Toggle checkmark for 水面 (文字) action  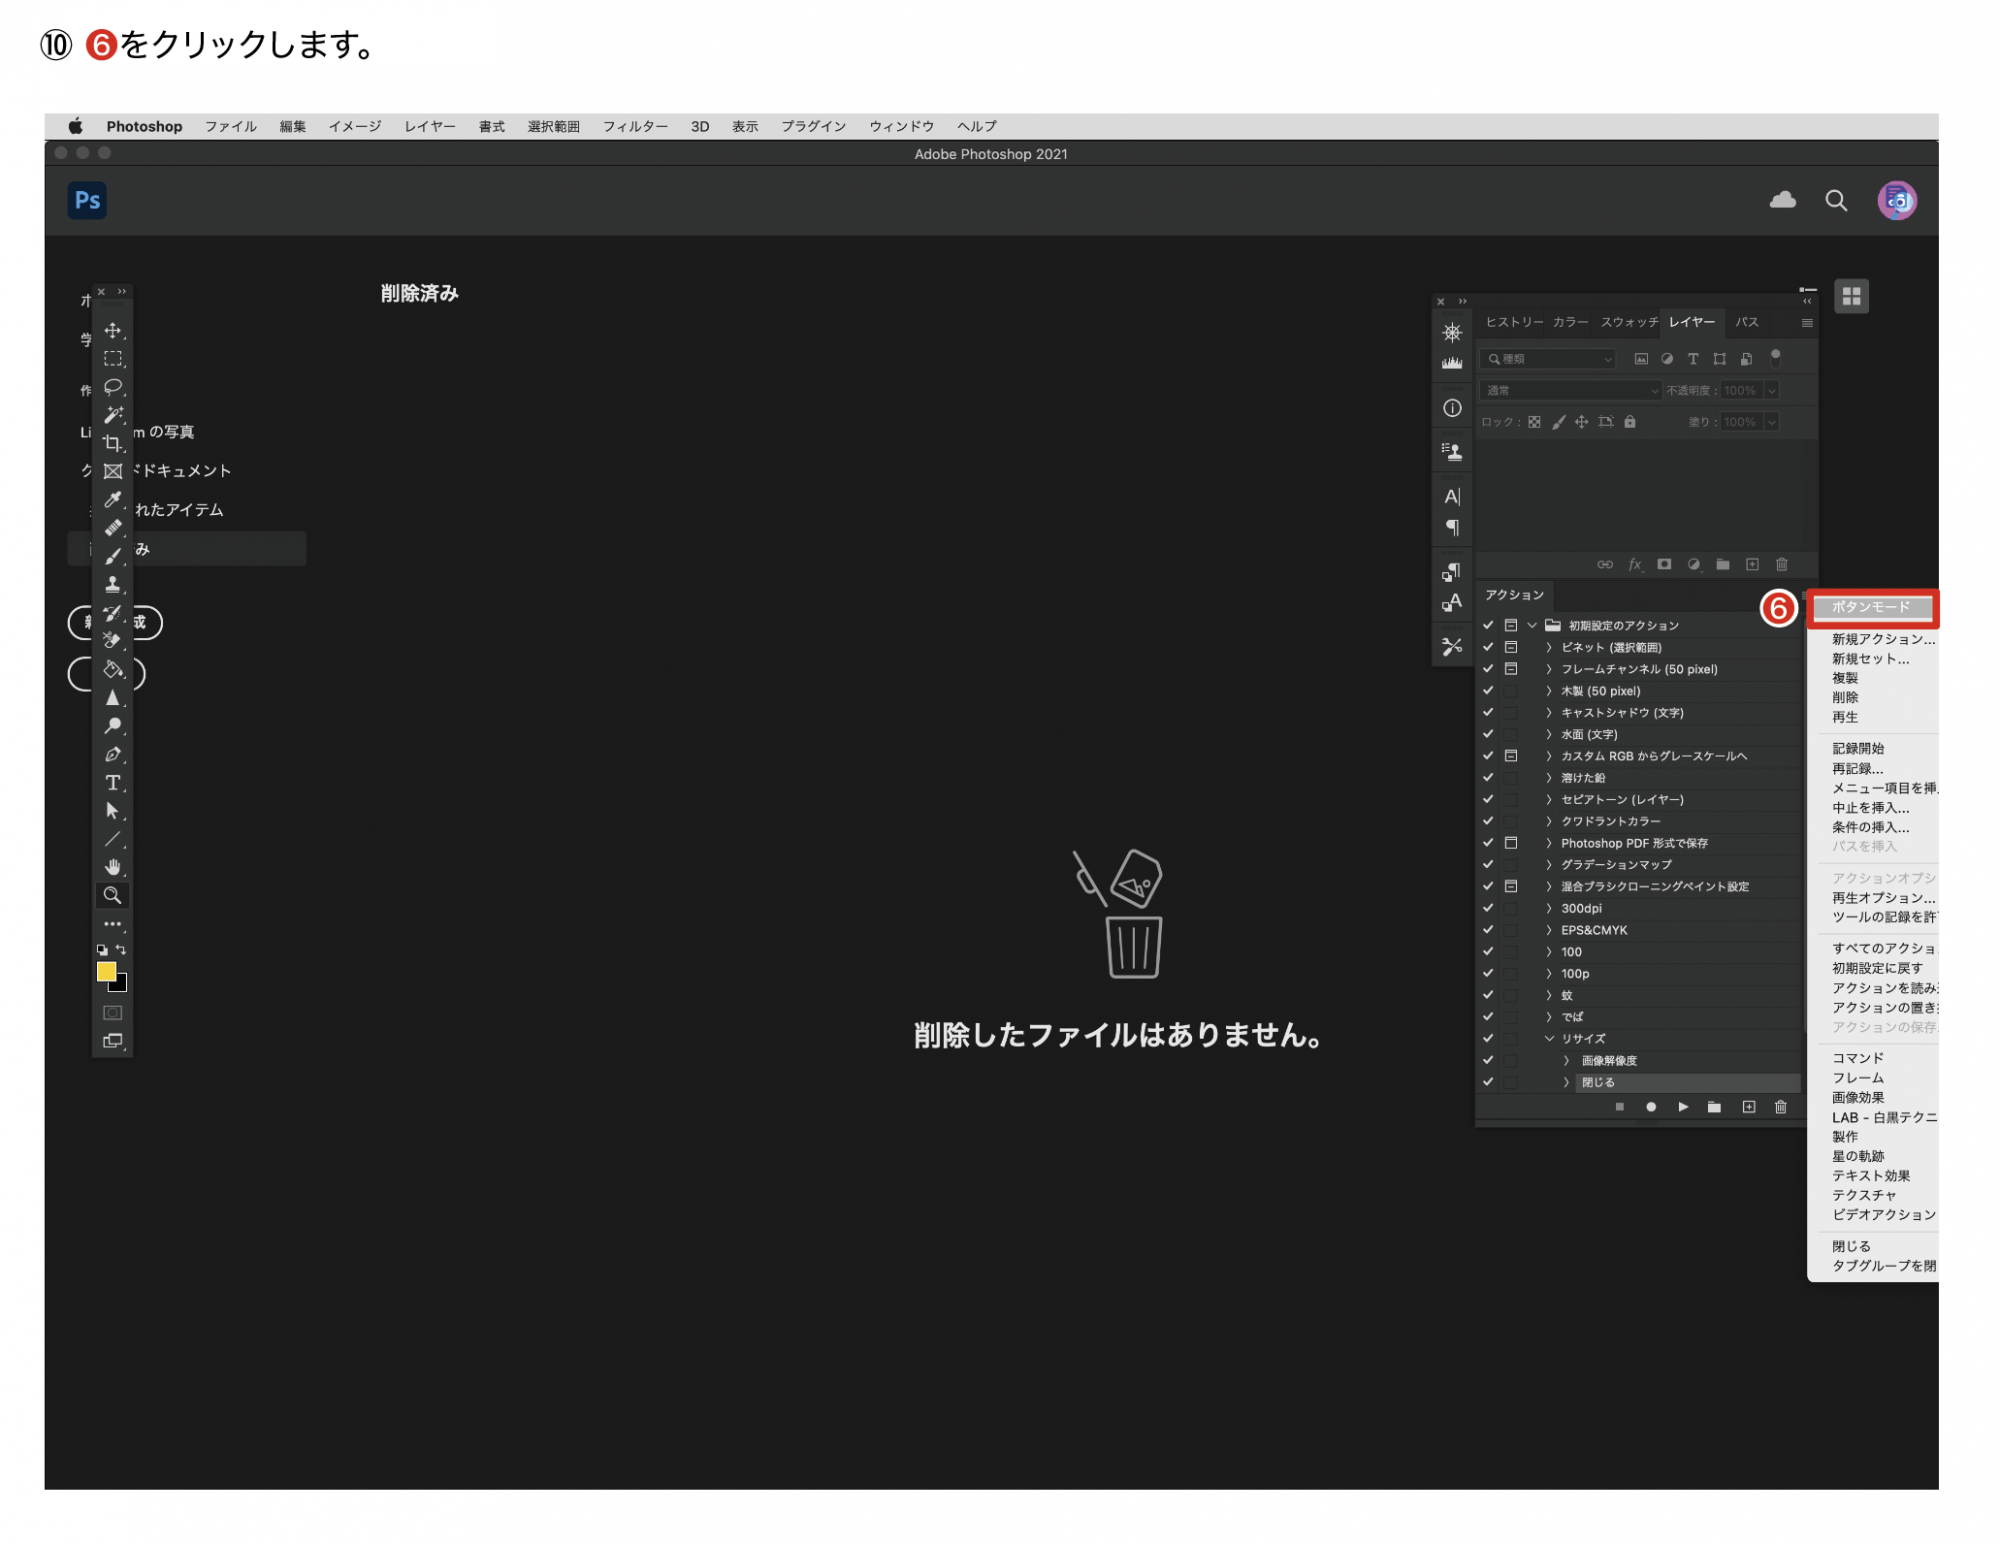(1488, 734)
